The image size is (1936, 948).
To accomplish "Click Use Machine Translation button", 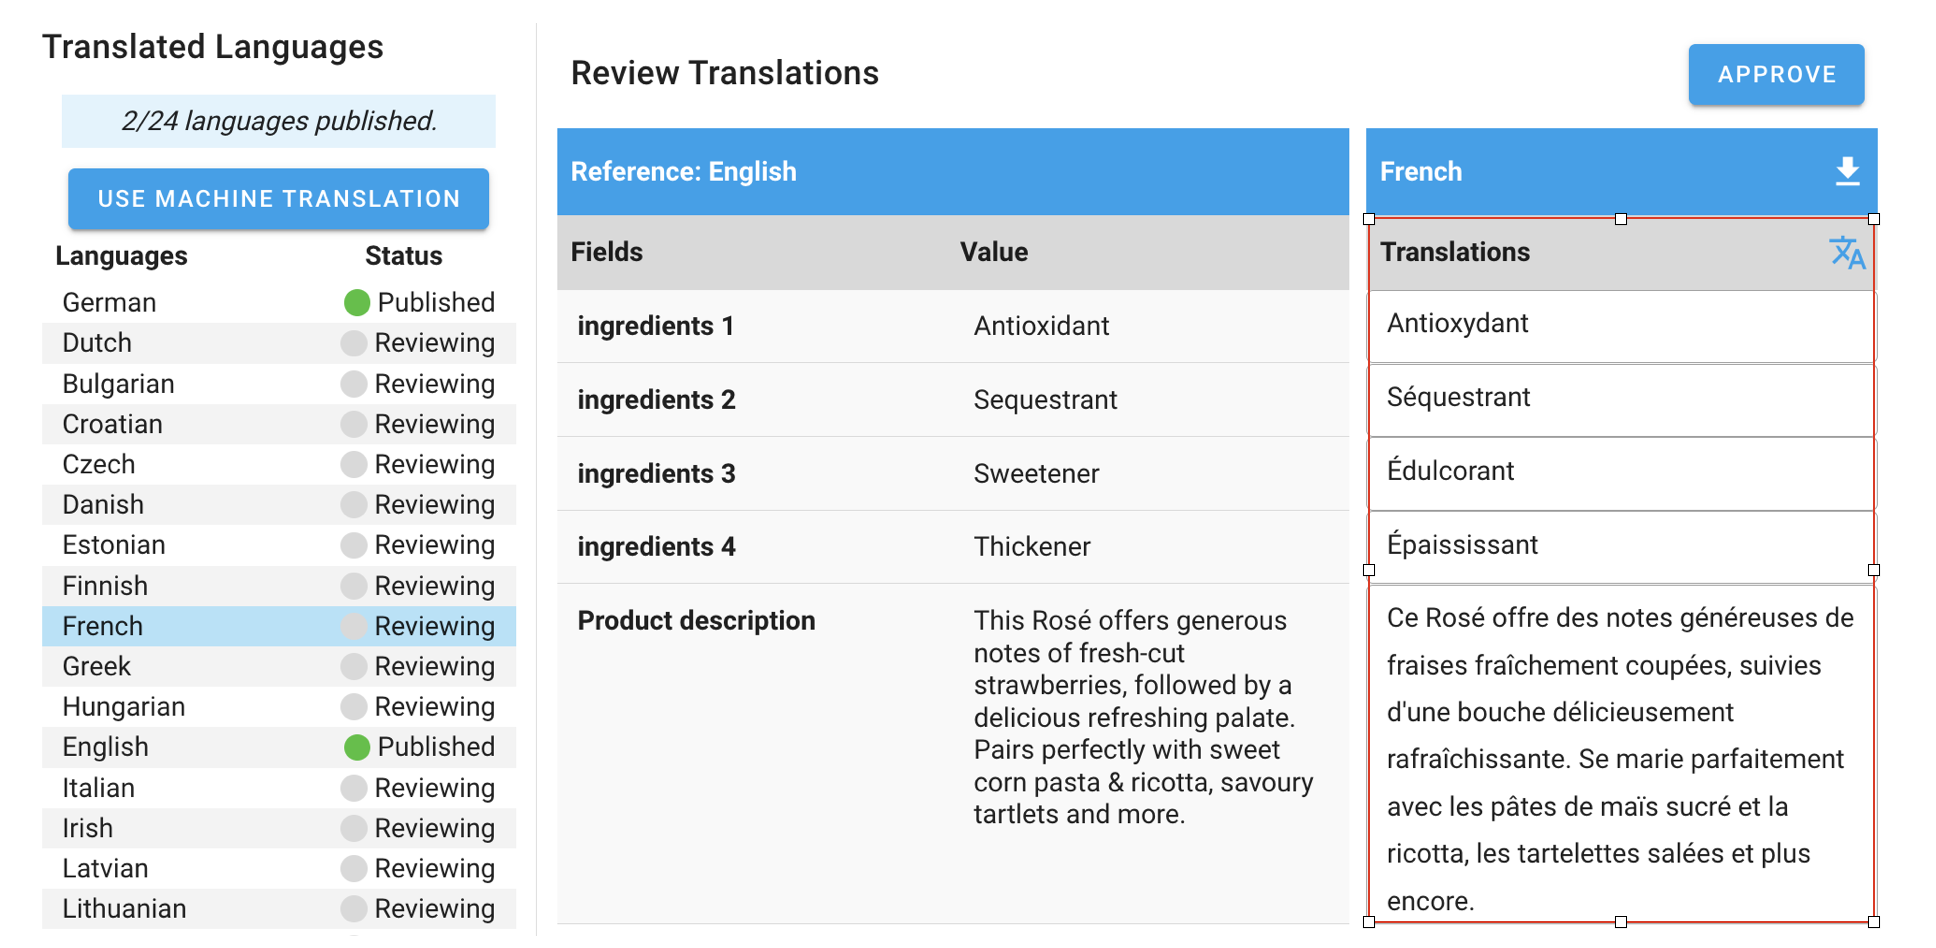I will click(278, 199).
